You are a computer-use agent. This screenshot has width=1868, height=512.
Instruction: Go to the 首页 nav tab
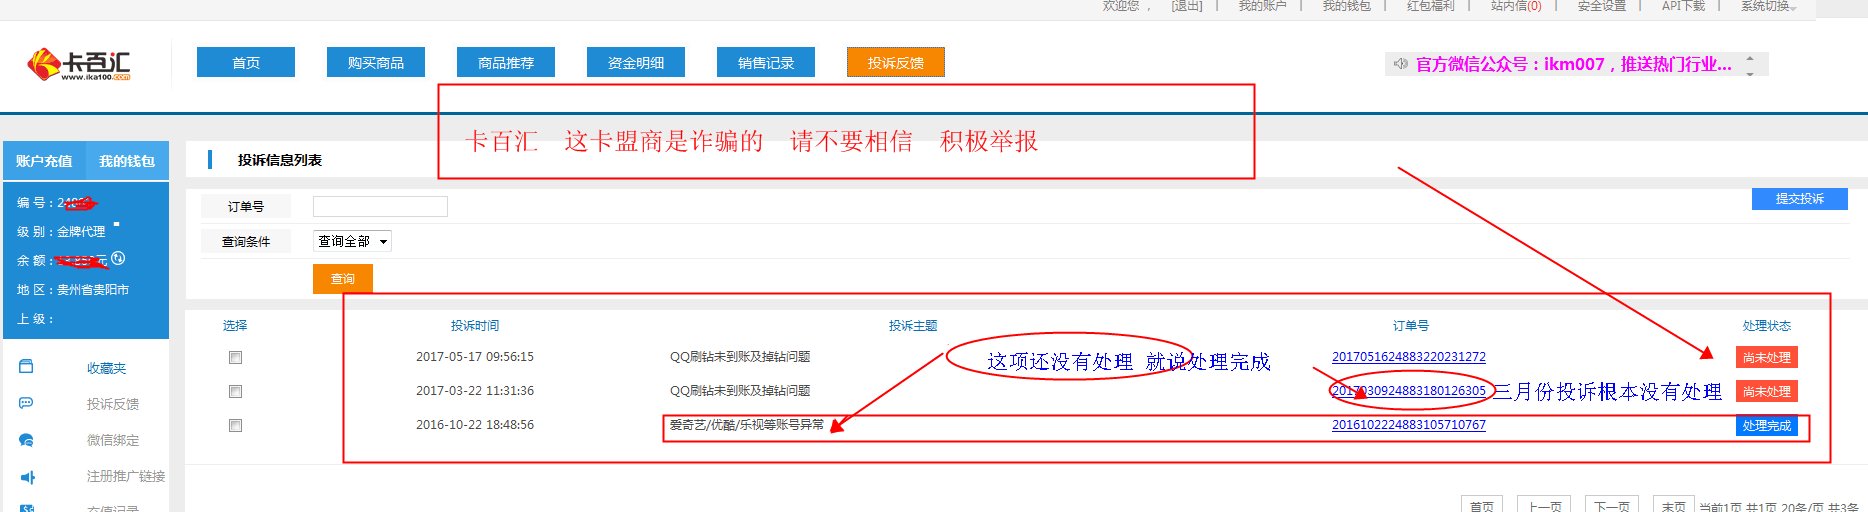tap(246, 63)
